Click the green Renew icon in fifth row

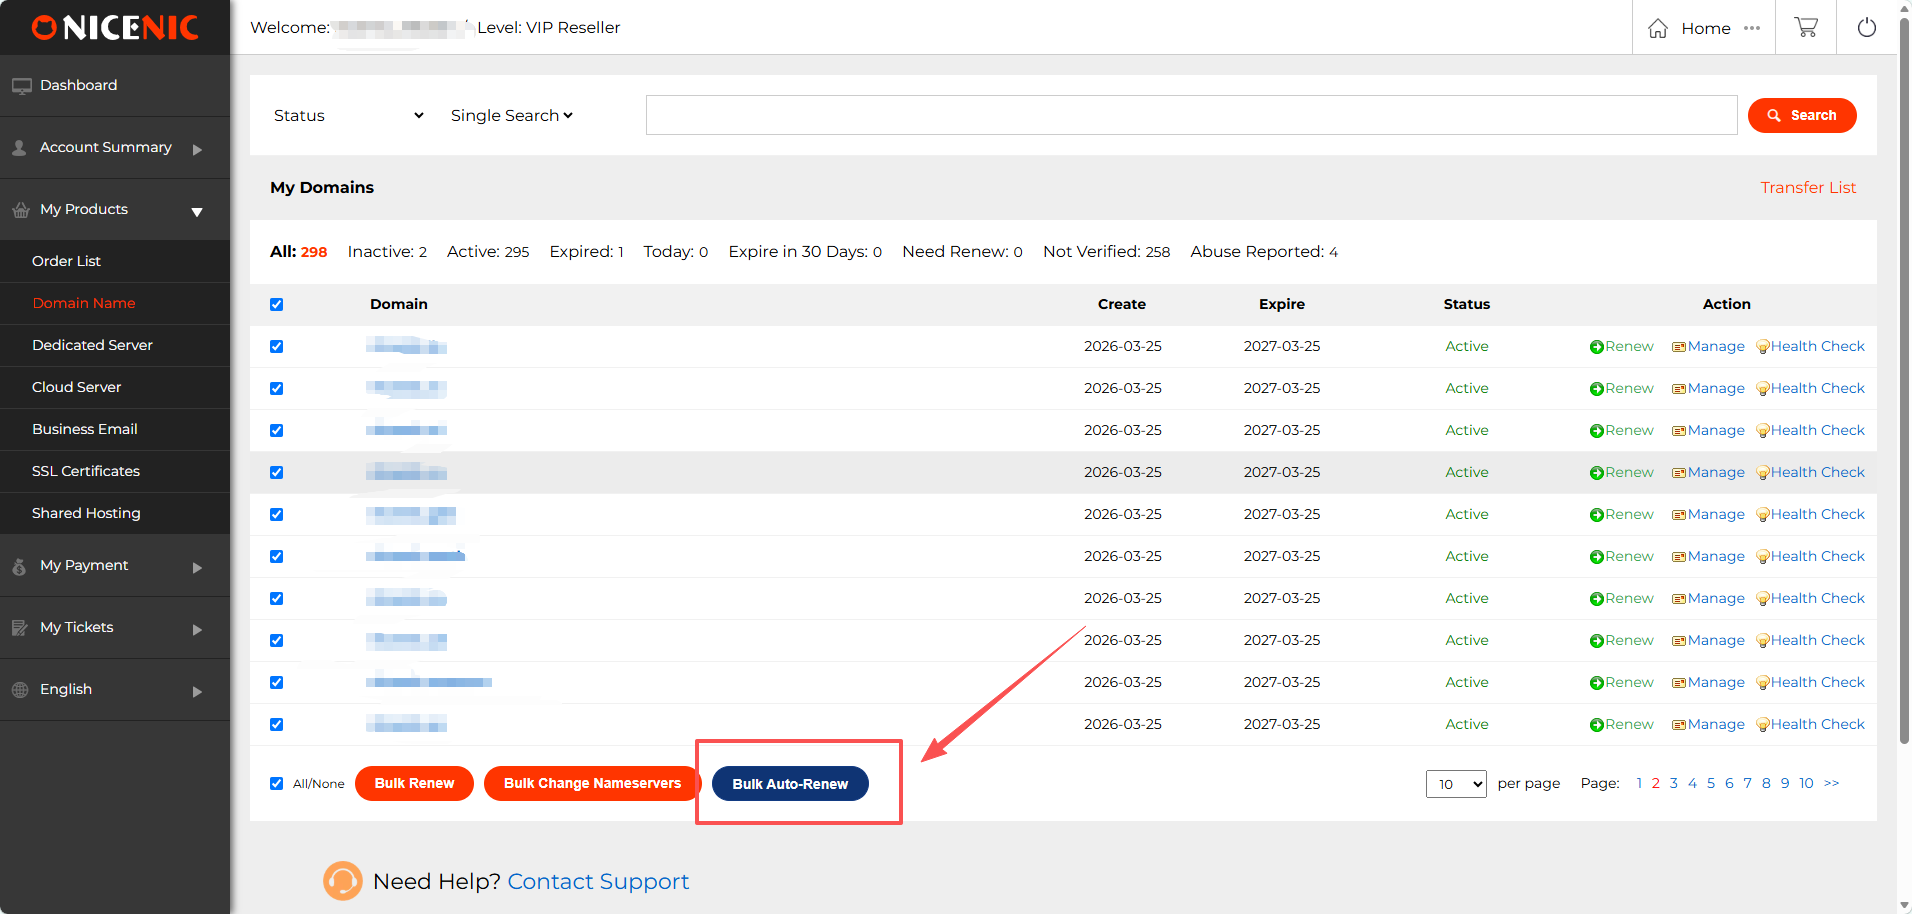pyautogui.click(x=1596, y=515)
